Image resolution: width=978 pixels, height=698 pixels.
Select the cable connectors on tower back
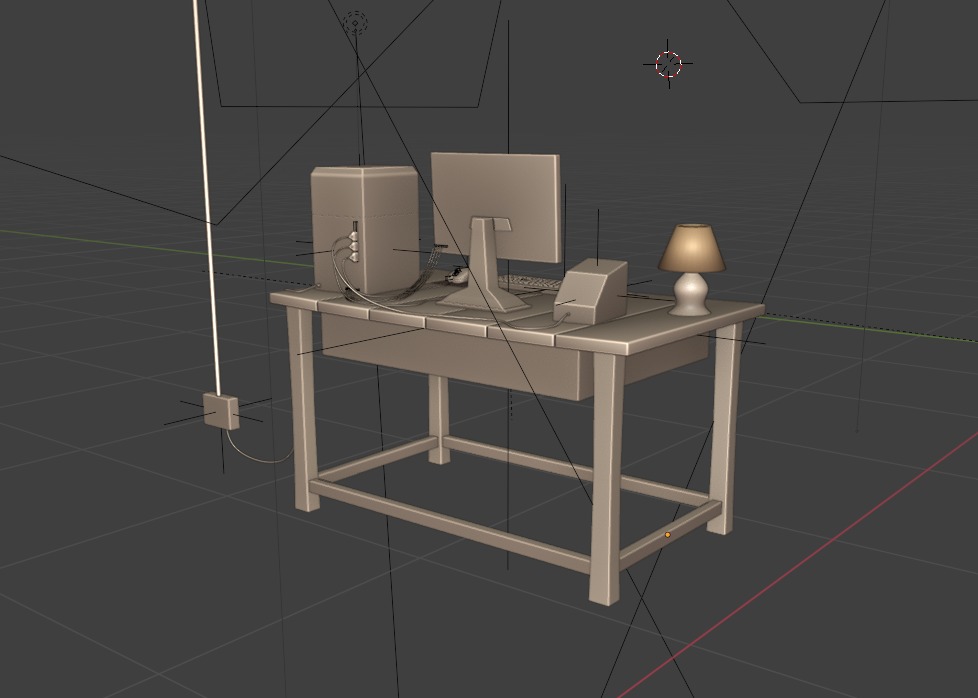coord(353,246)
